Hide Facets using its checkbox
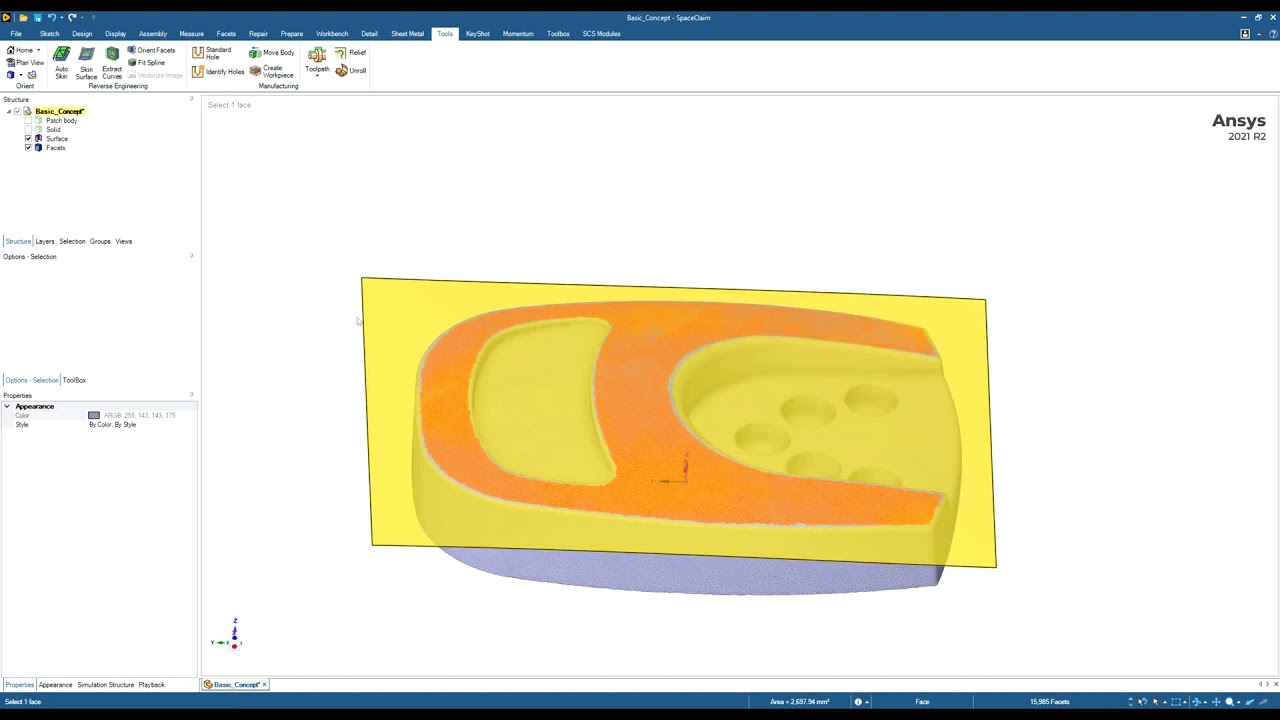 point(28,148)
